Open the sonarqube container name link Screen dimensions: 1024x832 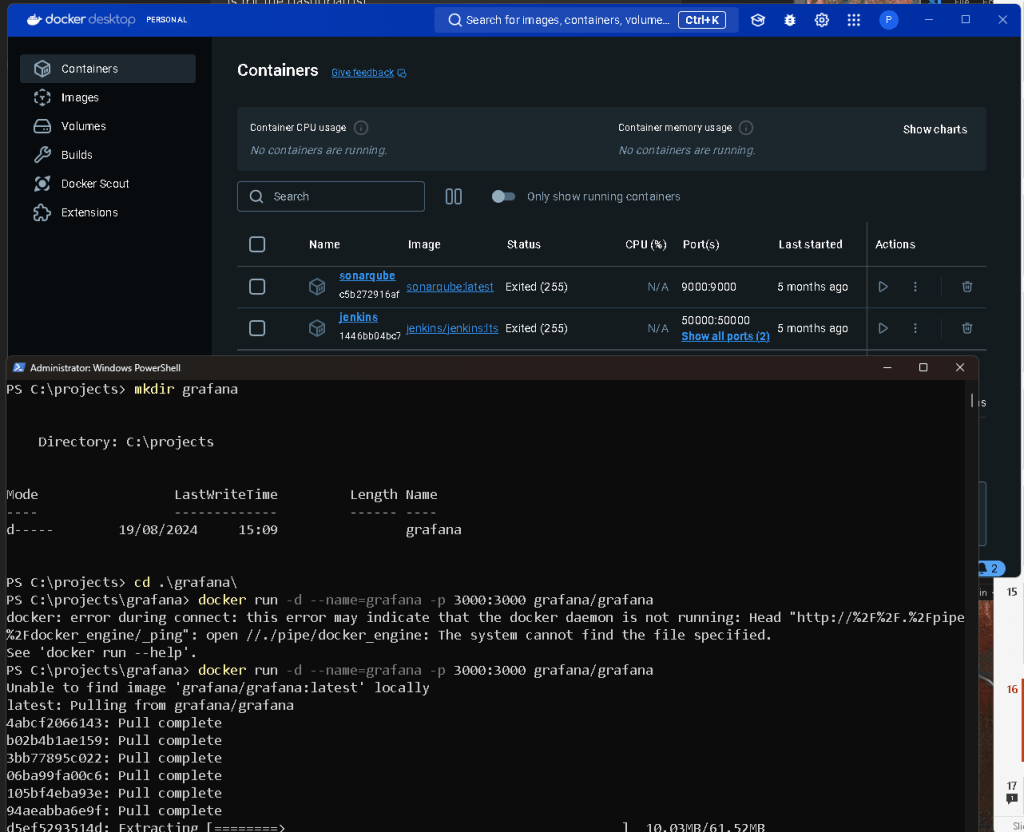pos(367,276)
